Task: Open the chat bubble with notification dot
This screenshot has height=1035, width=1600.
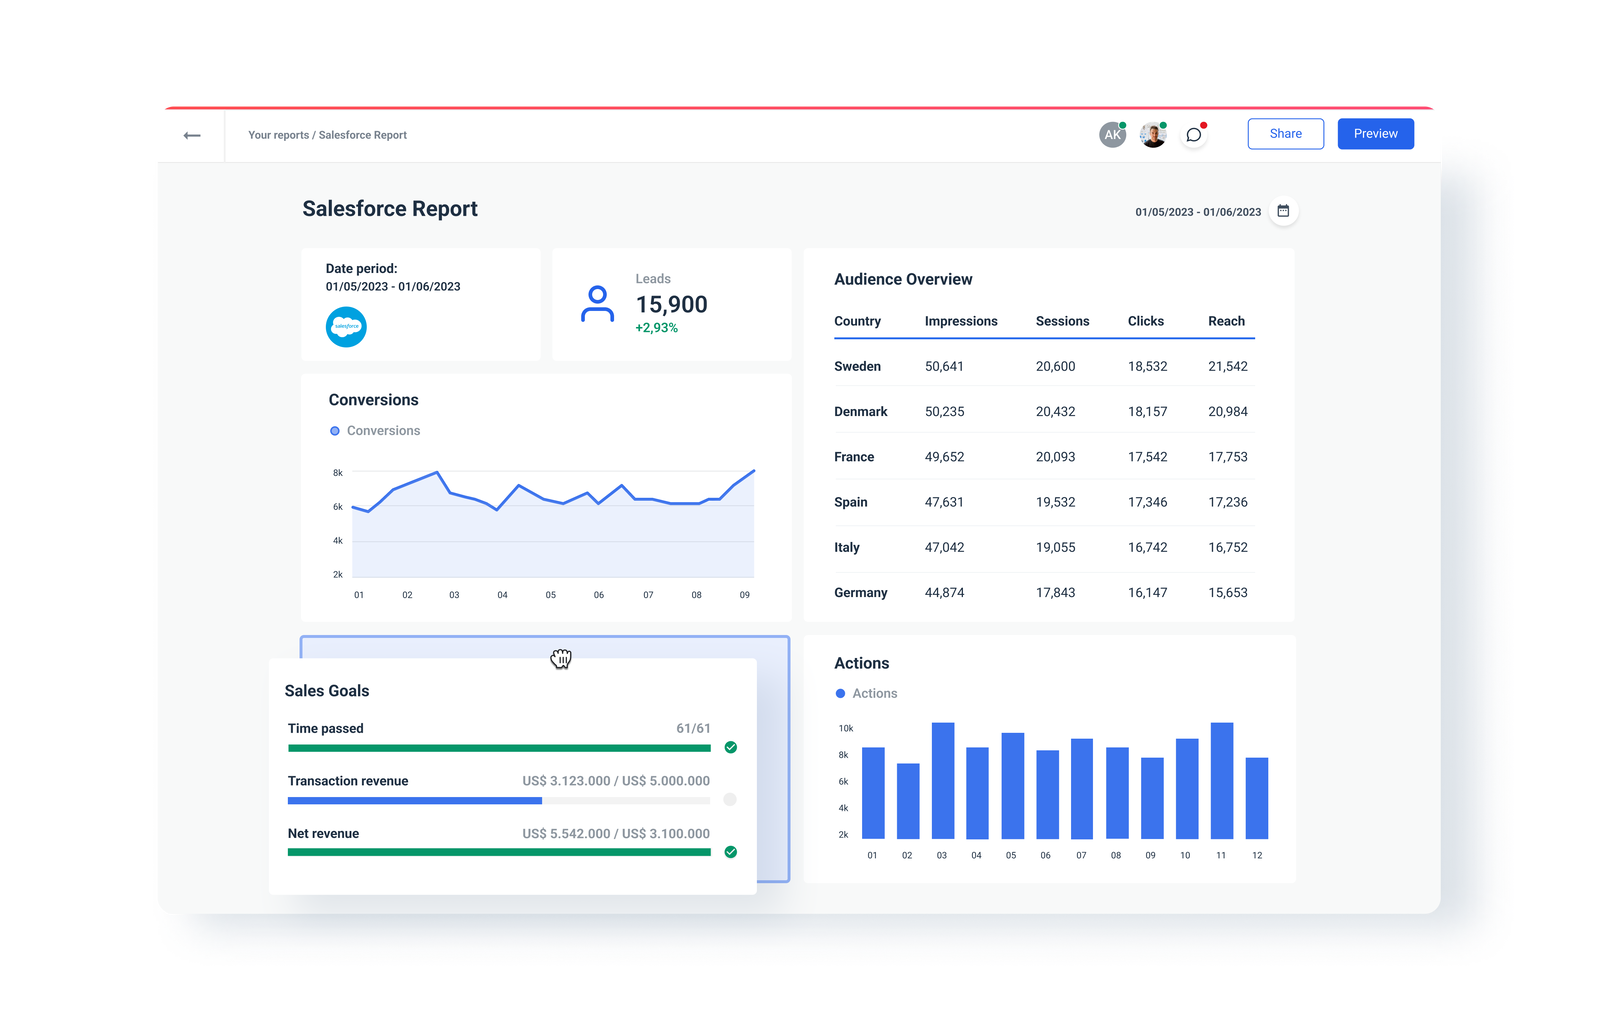Action: pos(1192,133)
